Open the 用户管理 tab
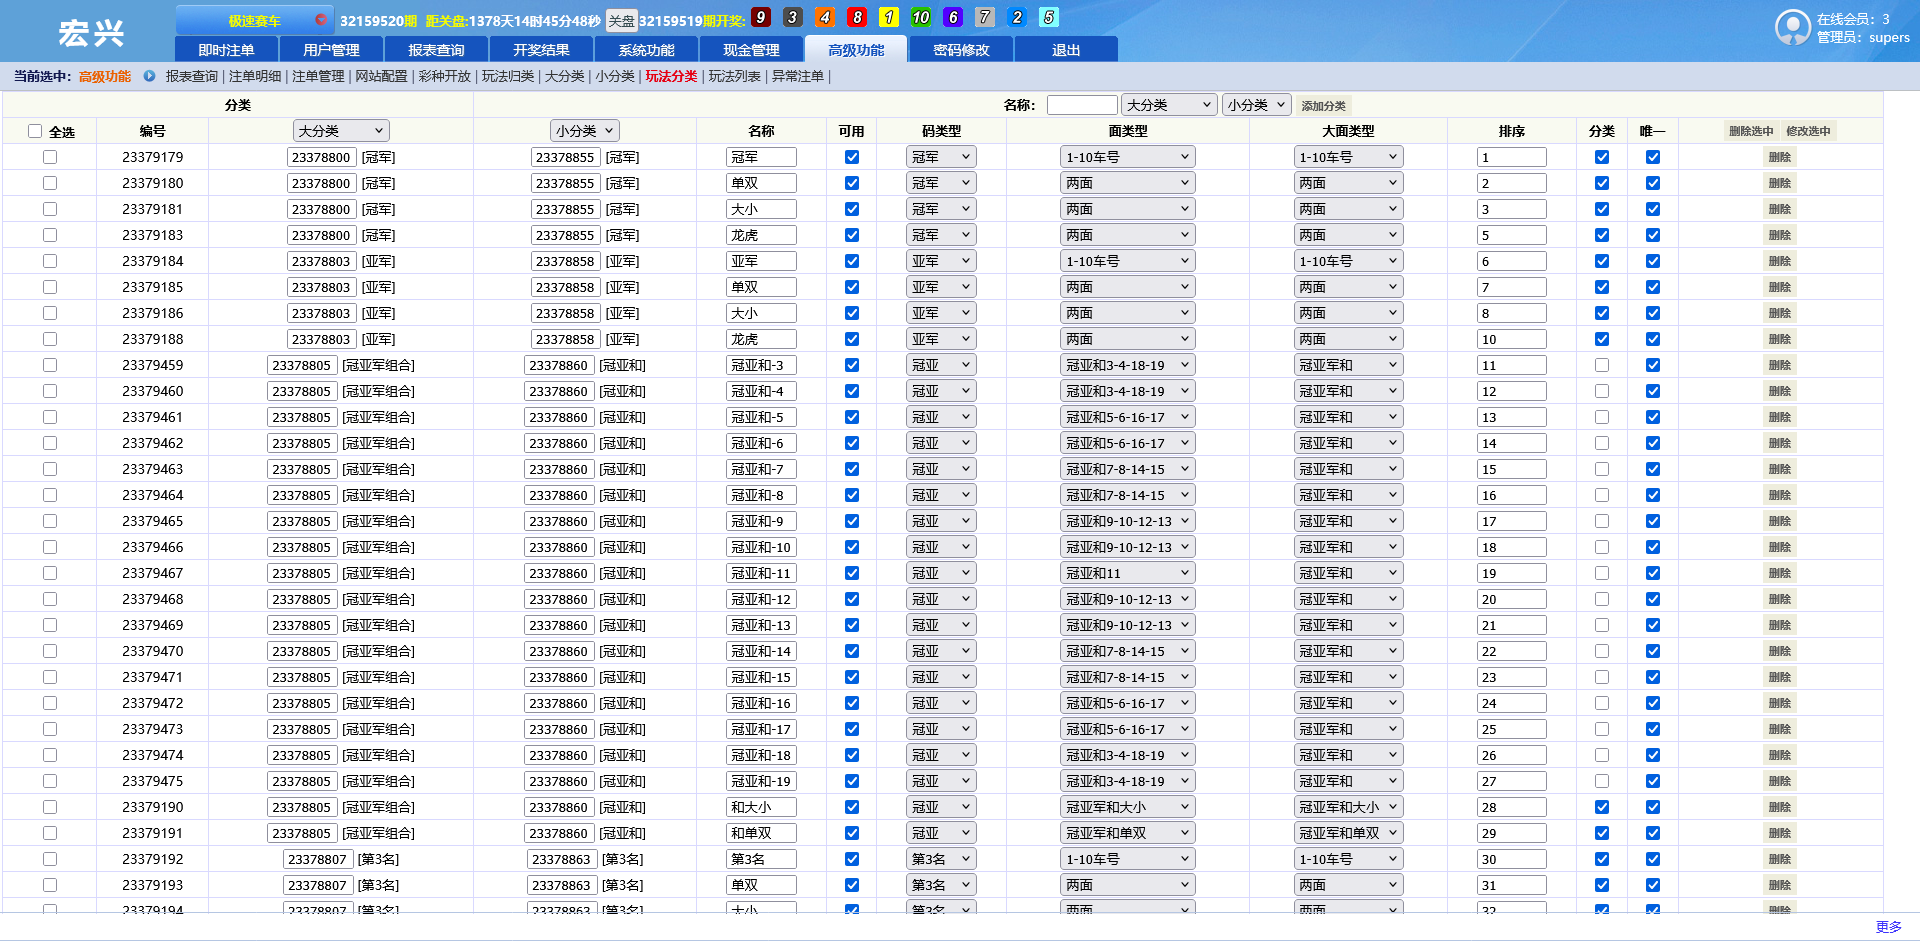This screenshot has width=1920, height=947. click(x=331, y=50)
